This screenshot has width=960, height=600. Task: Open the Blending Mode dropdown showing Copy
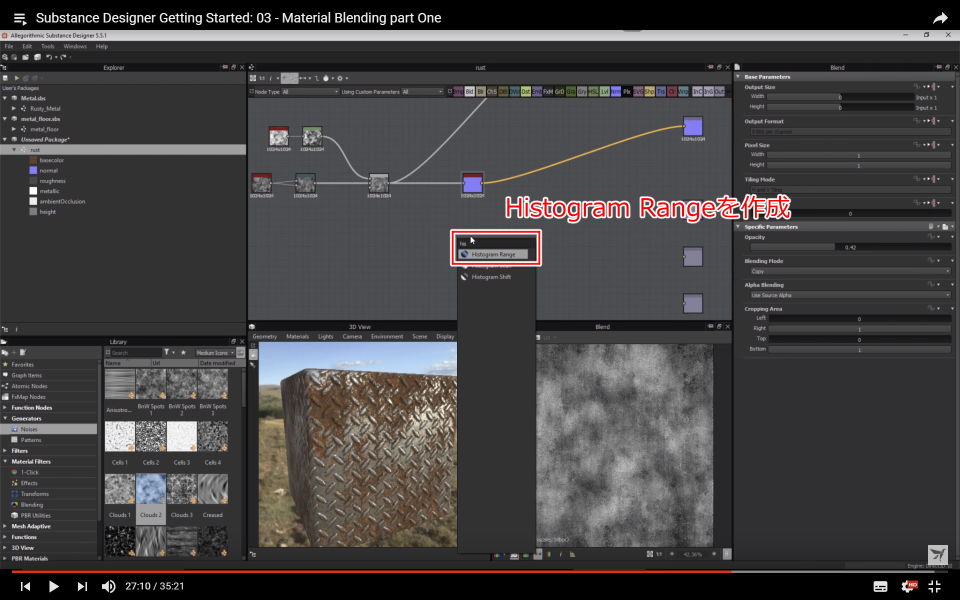pos(850,271)
